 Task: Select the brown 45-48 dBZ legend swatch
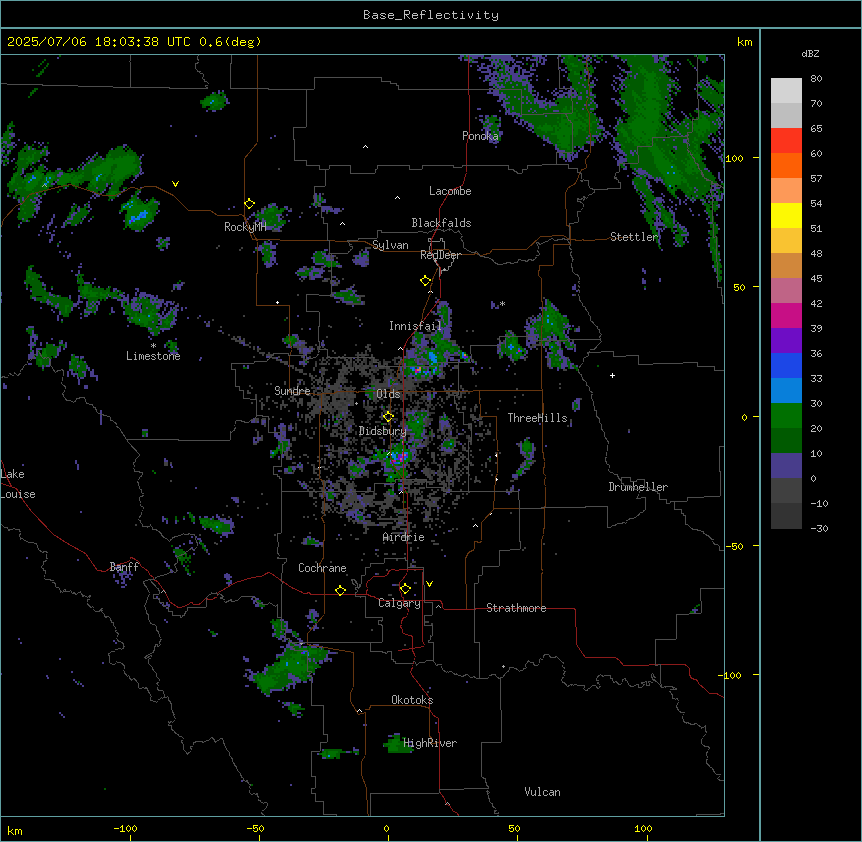[x=786, y=265]
